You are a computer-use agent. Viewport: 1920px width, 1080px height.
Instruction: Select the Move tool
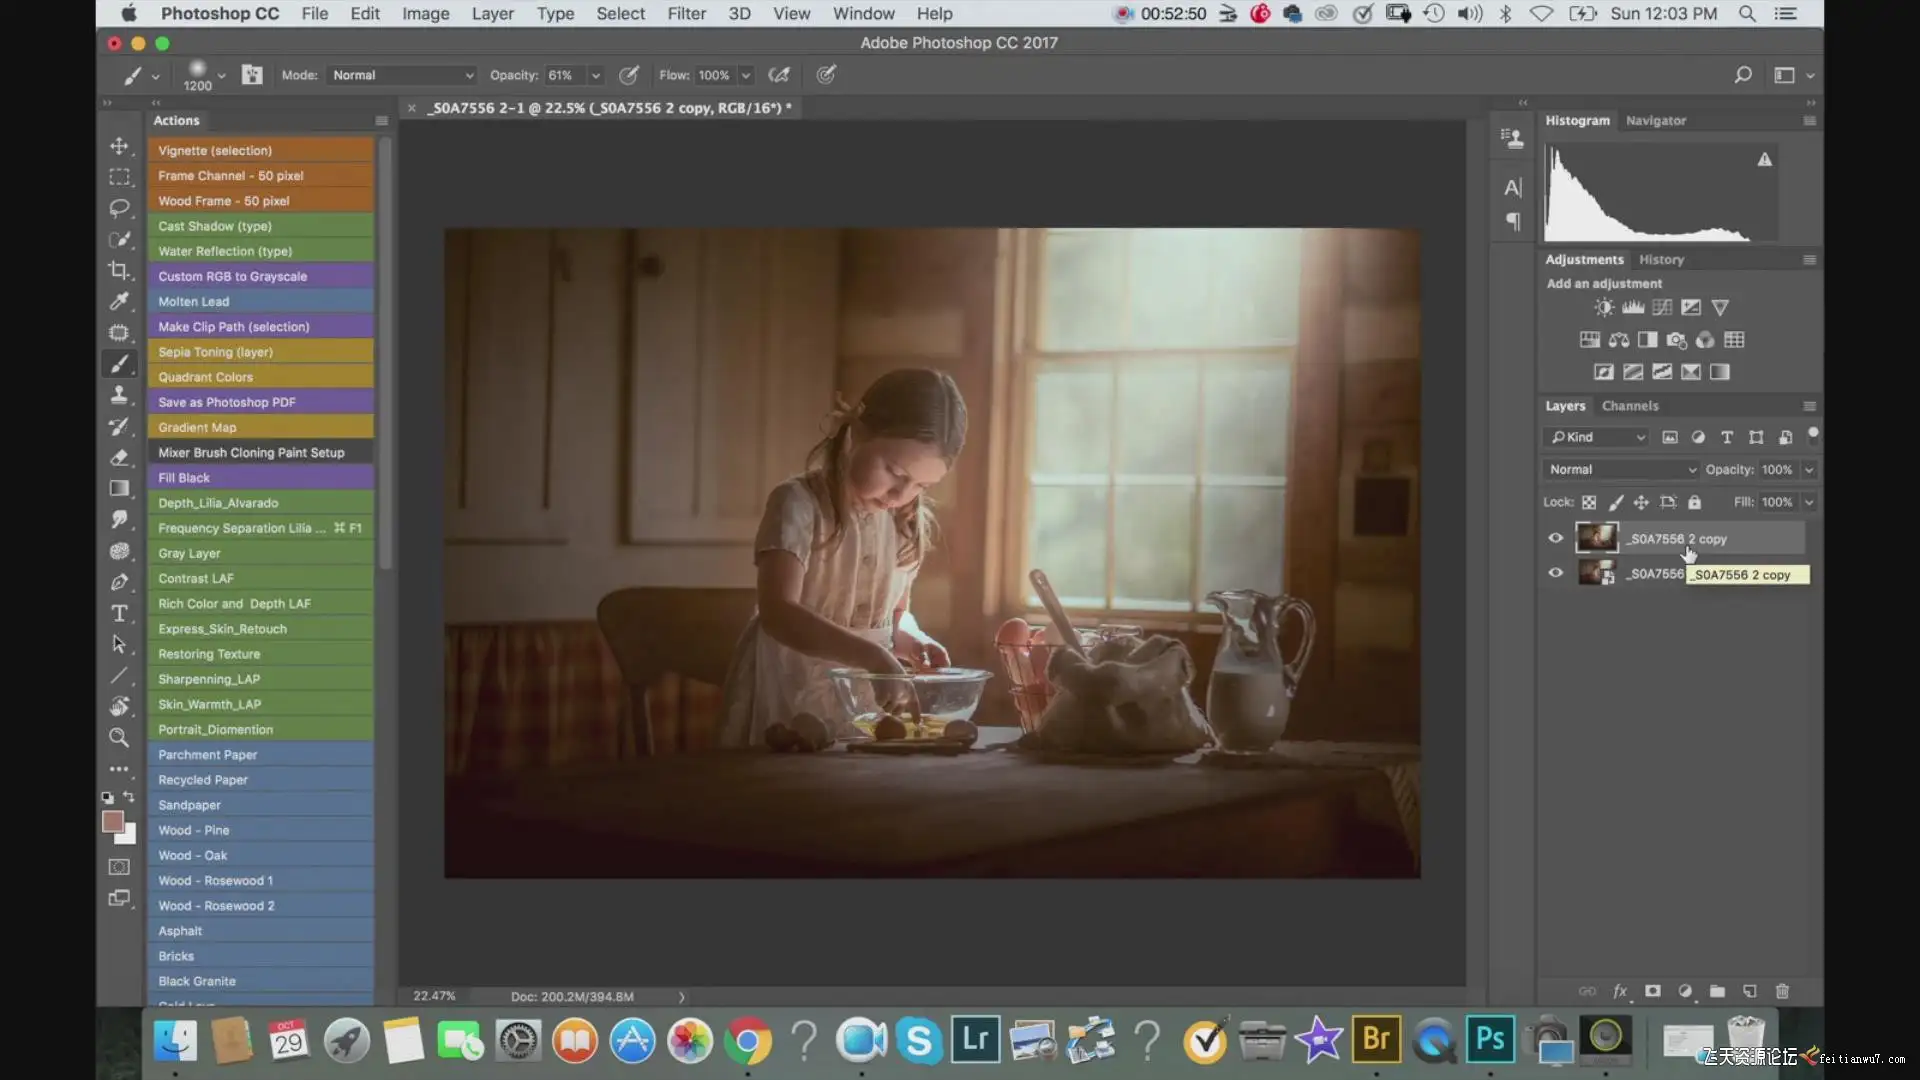tap(119, 146)
